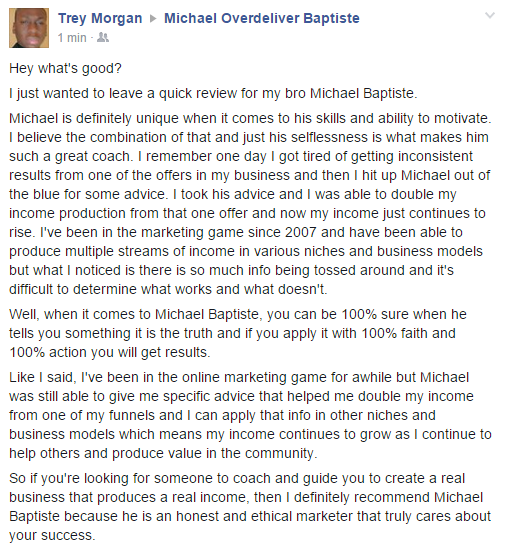Image resolution: width=507 pixels, height=545 pixels.
Task: Open the post's 1 min timestamp
Action: (x=72, y=38)
